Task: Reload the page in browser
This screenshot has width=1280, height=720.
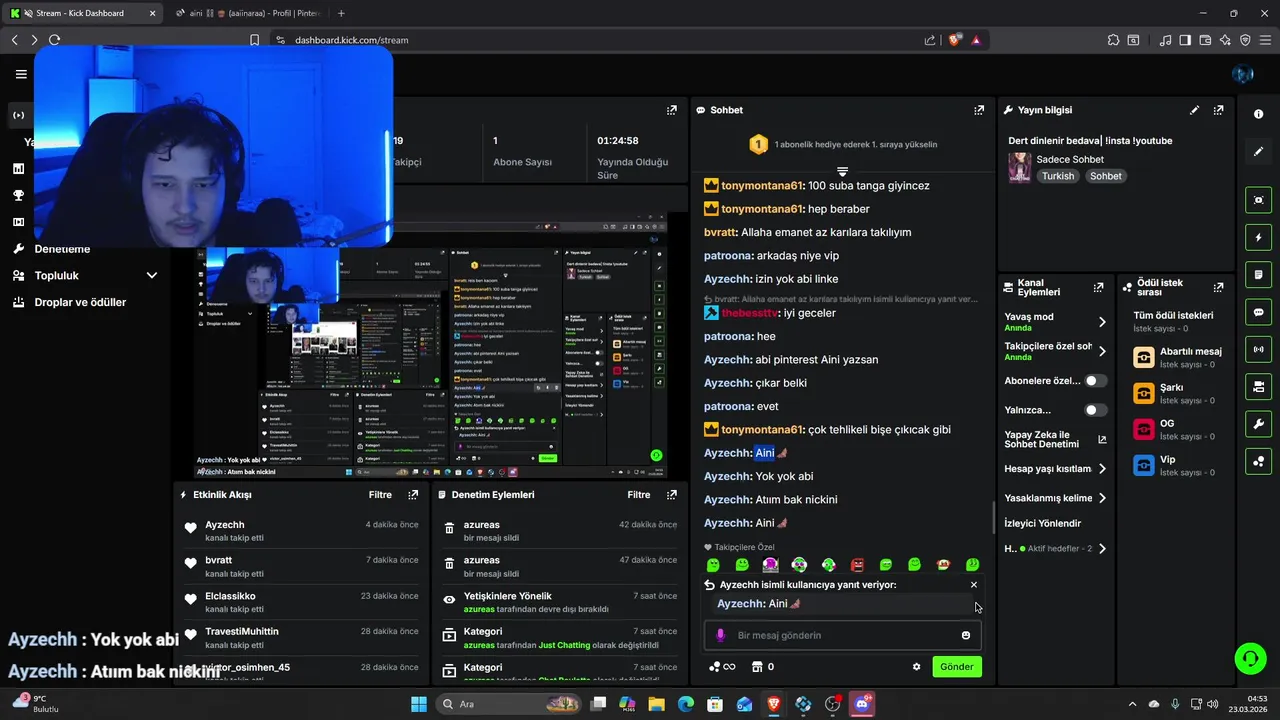Action: pos(55,40)
